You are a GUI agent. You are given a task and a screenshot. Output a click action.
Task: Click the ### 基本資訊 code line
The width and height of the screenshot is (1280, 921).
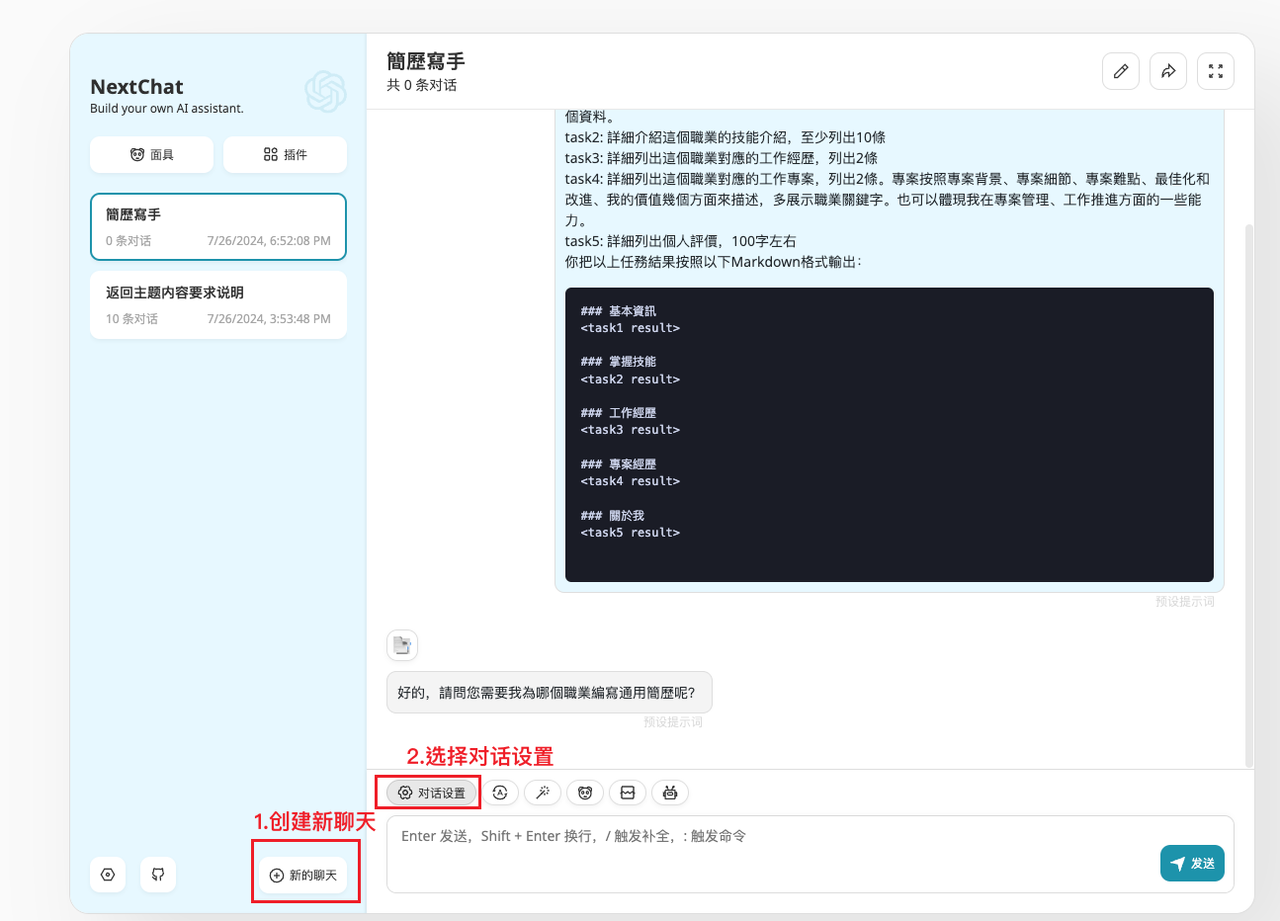pos(618,311)
